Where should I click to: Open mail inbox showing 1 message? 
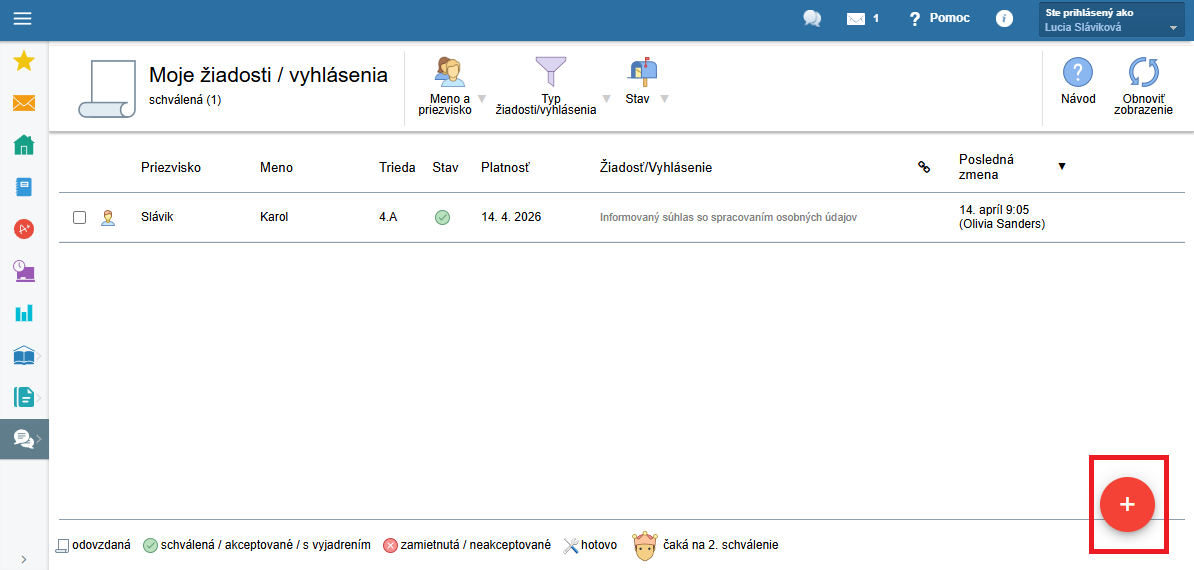[862, 19]
